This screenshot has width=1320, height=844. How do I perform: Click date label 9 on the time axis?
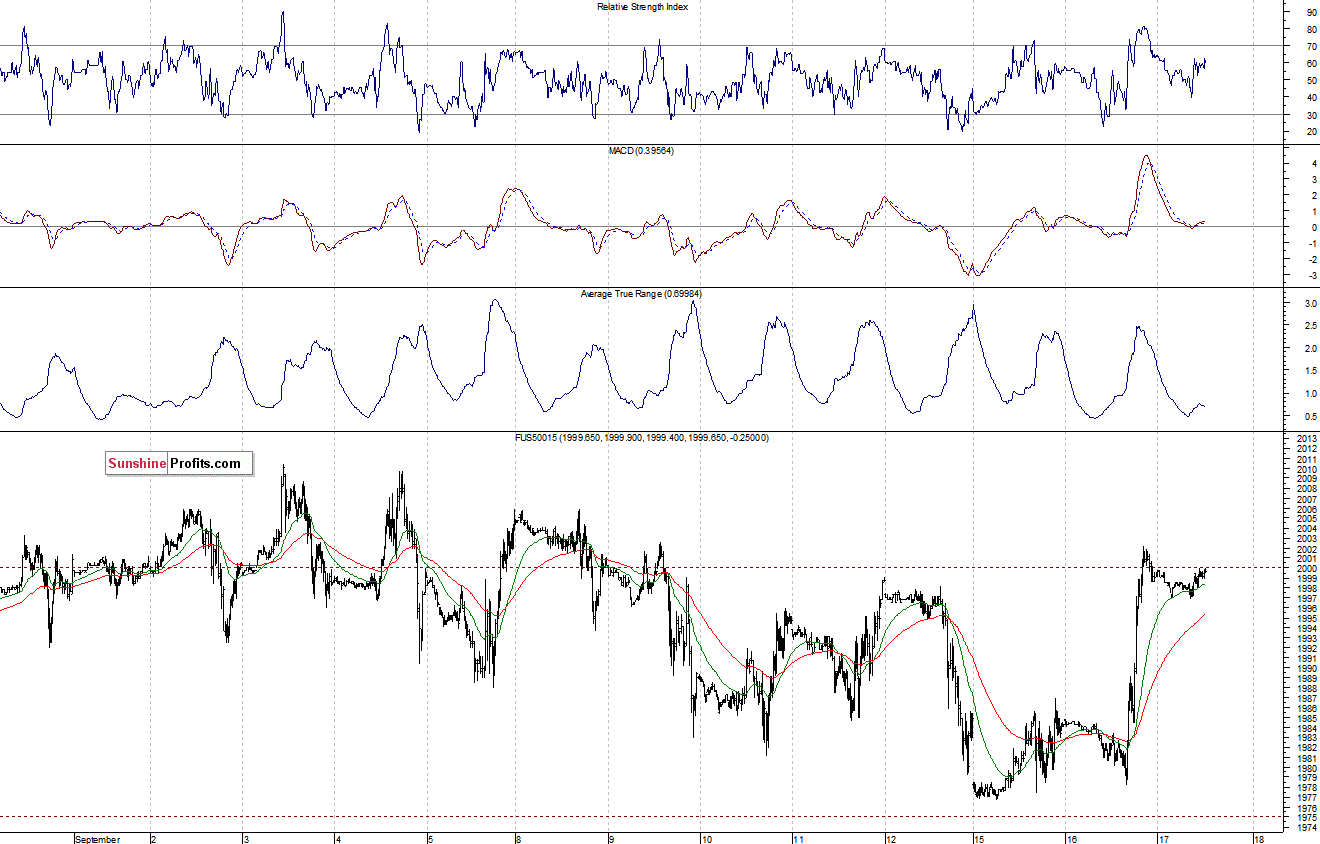pyautogui.click(x=612, y=839)
